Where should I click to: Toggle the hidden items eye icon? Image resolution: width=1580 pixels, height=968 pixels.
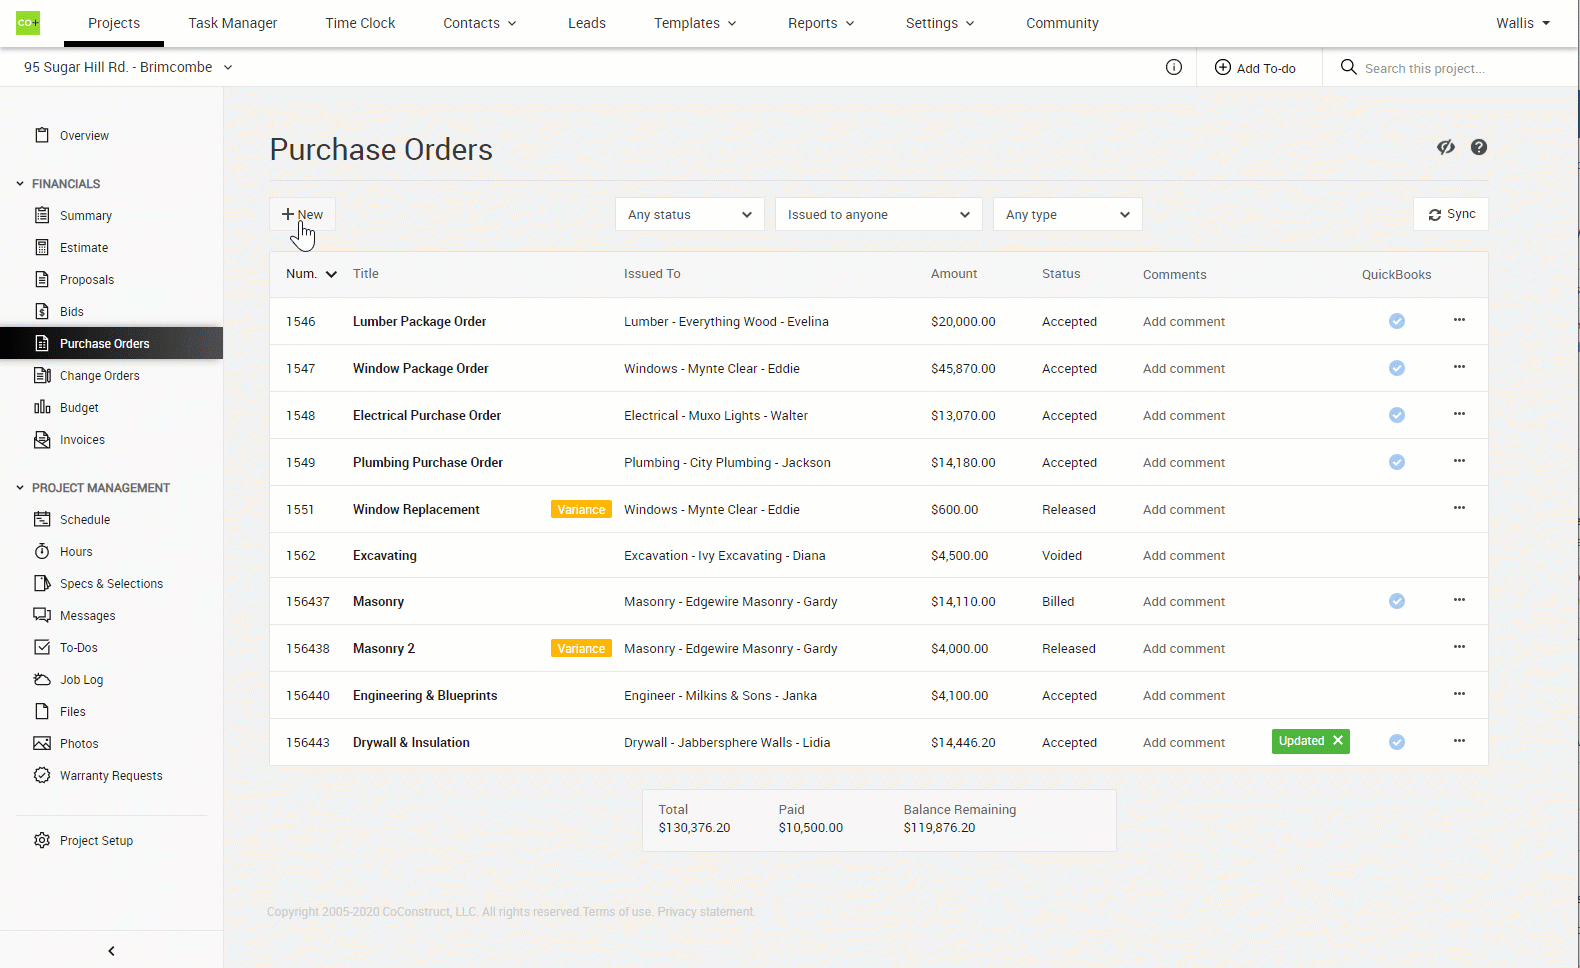[x=1446, y=147]
